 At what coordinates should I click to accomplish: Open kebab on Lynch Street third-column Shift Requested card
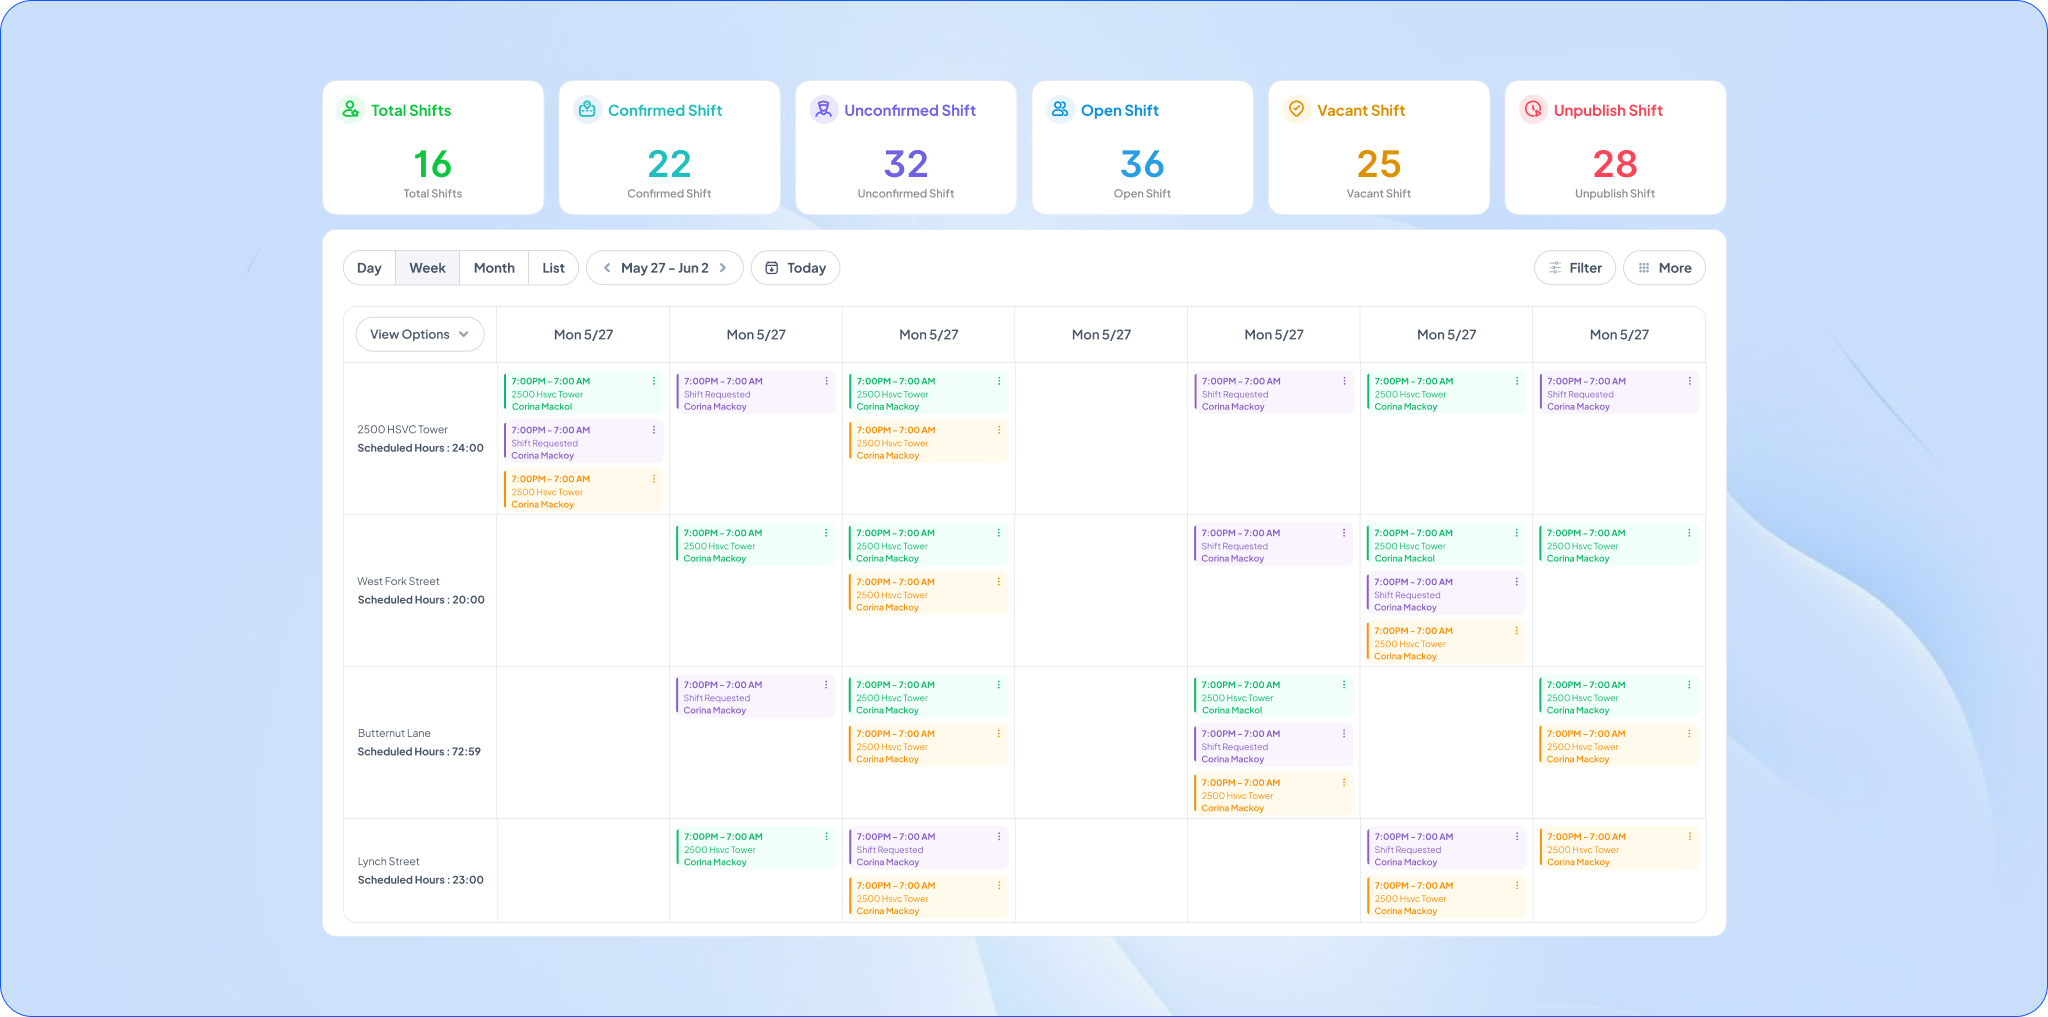click(999, 837)
